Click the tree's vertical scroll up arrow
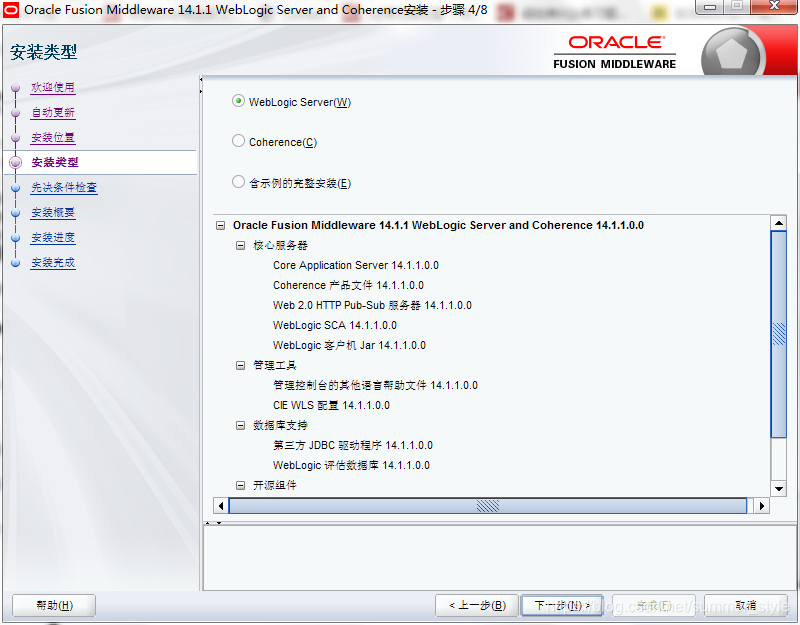The image size is (800, 625). pyautogui.click(x=779, y=223)
